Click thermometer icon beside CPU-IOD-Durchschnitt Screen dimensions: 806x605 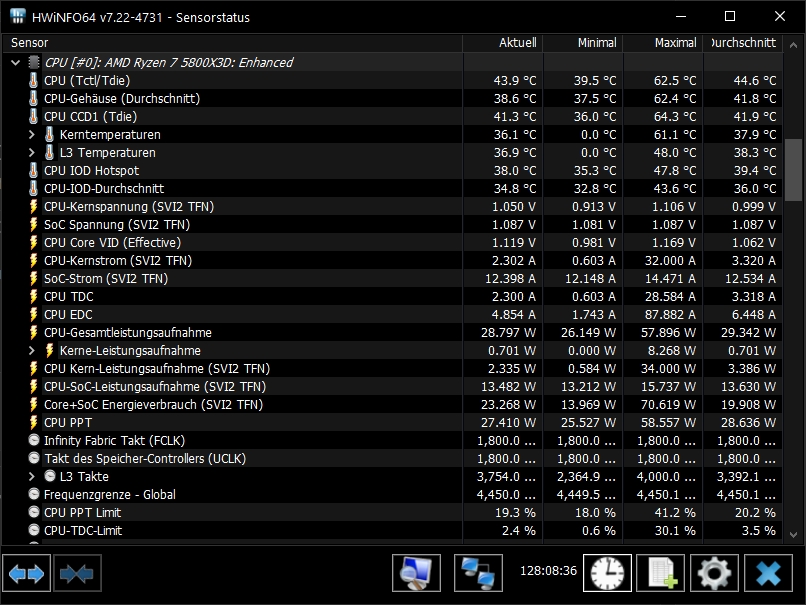(33, 189)
